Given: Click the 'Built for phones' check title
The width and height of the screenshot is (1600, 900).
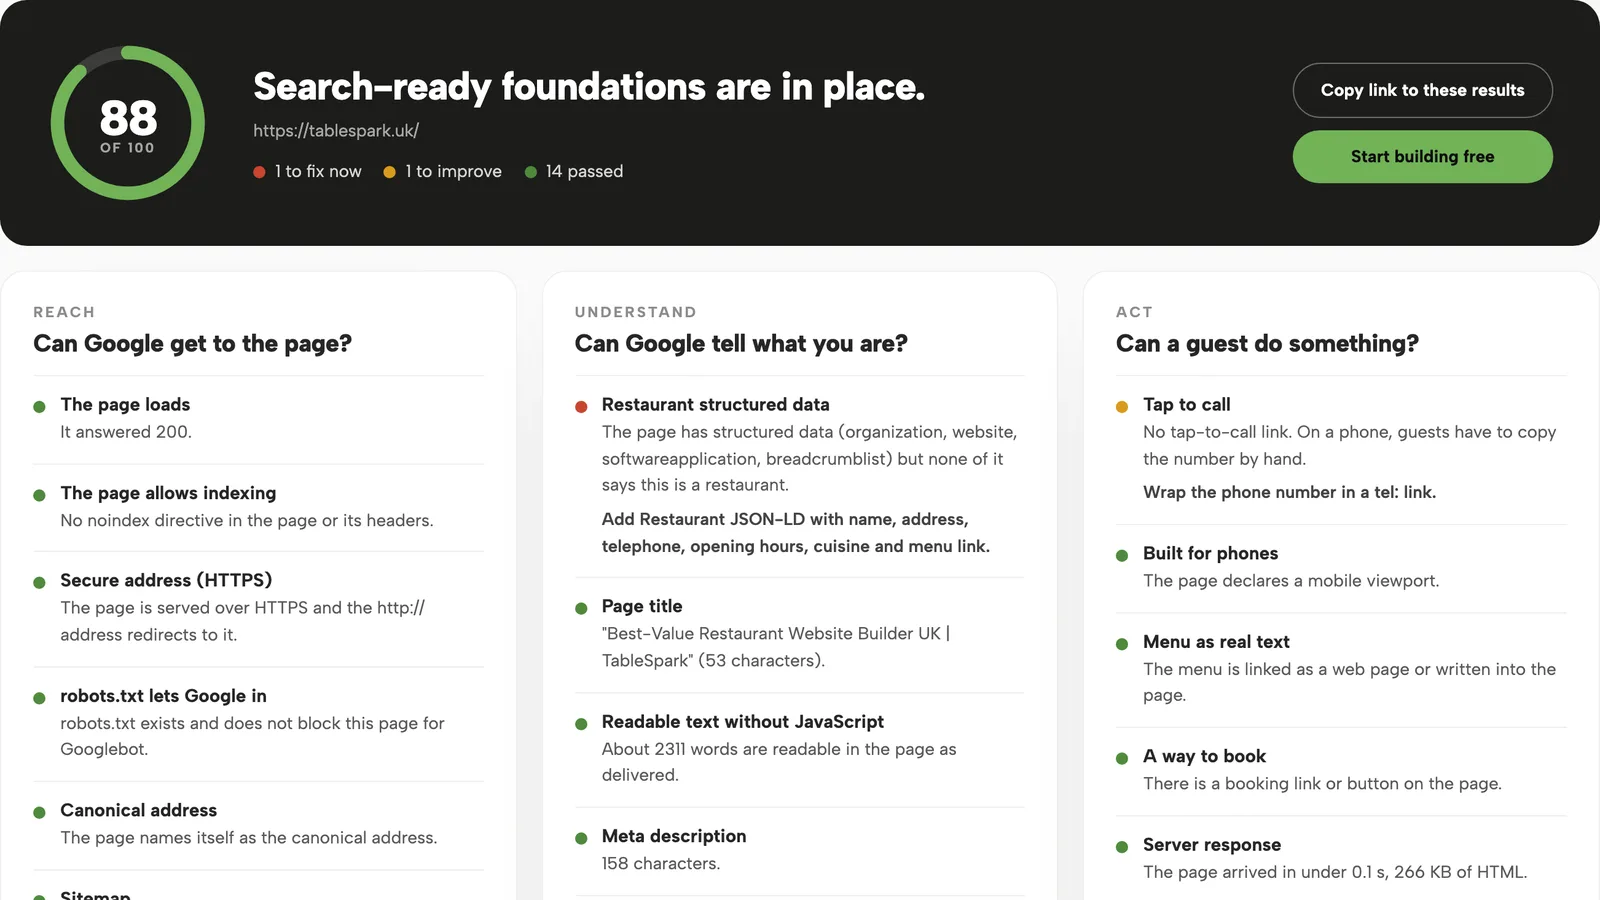Looking at the screenshot, I should point(1210,553).
